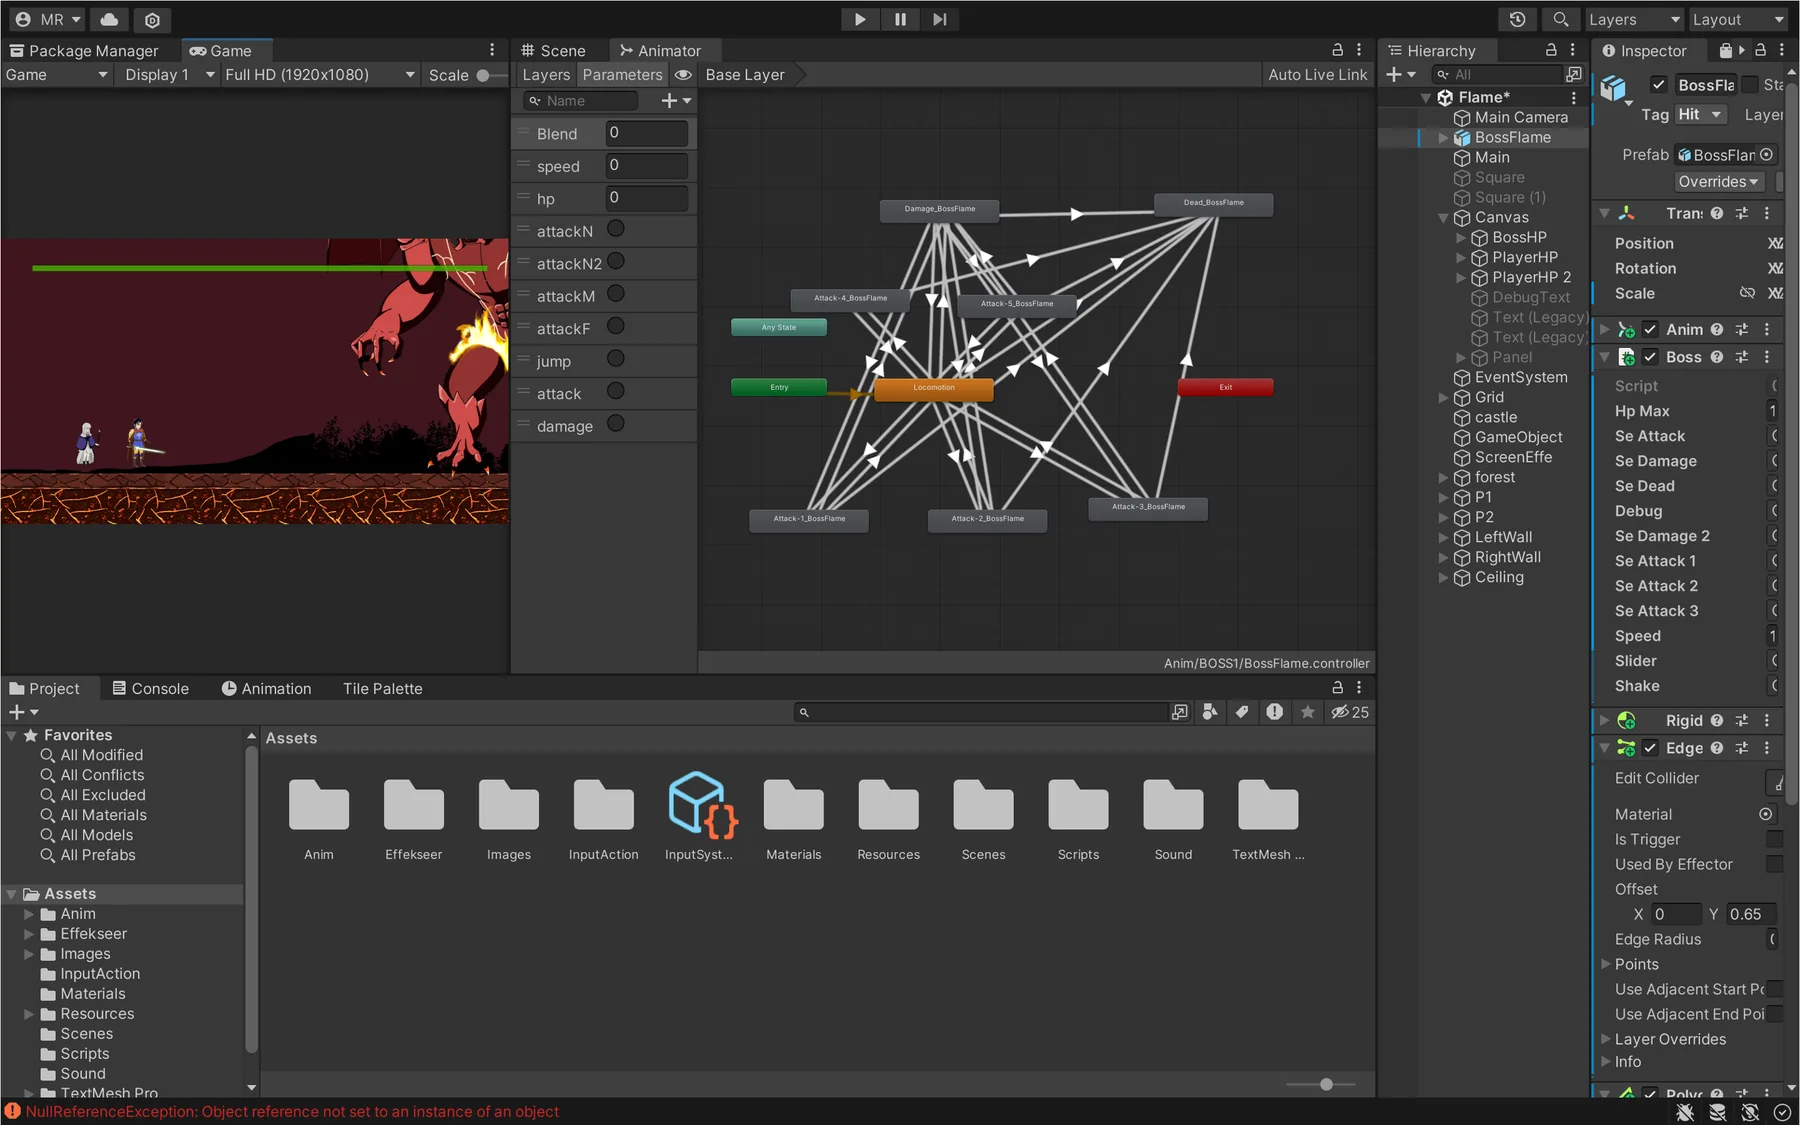The width and height of the screenshot is (1800, 1125).
Task: Disable the Boss script component checkbox
Action: [1650, 357]
